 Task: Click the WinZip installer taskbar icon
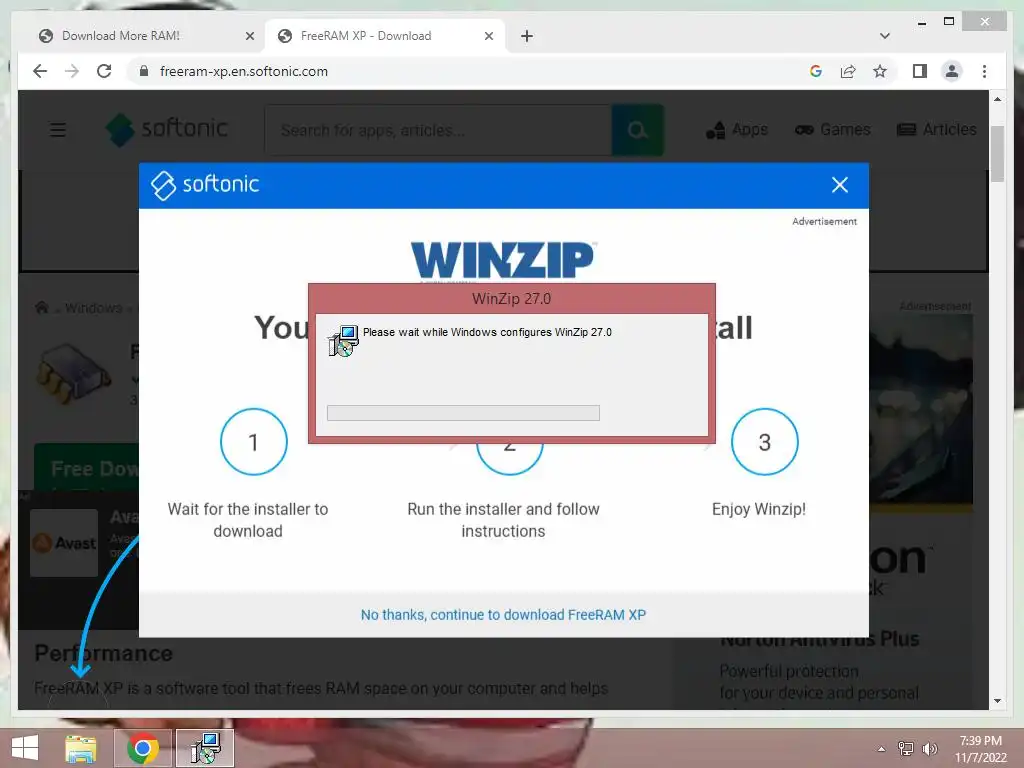205,748
